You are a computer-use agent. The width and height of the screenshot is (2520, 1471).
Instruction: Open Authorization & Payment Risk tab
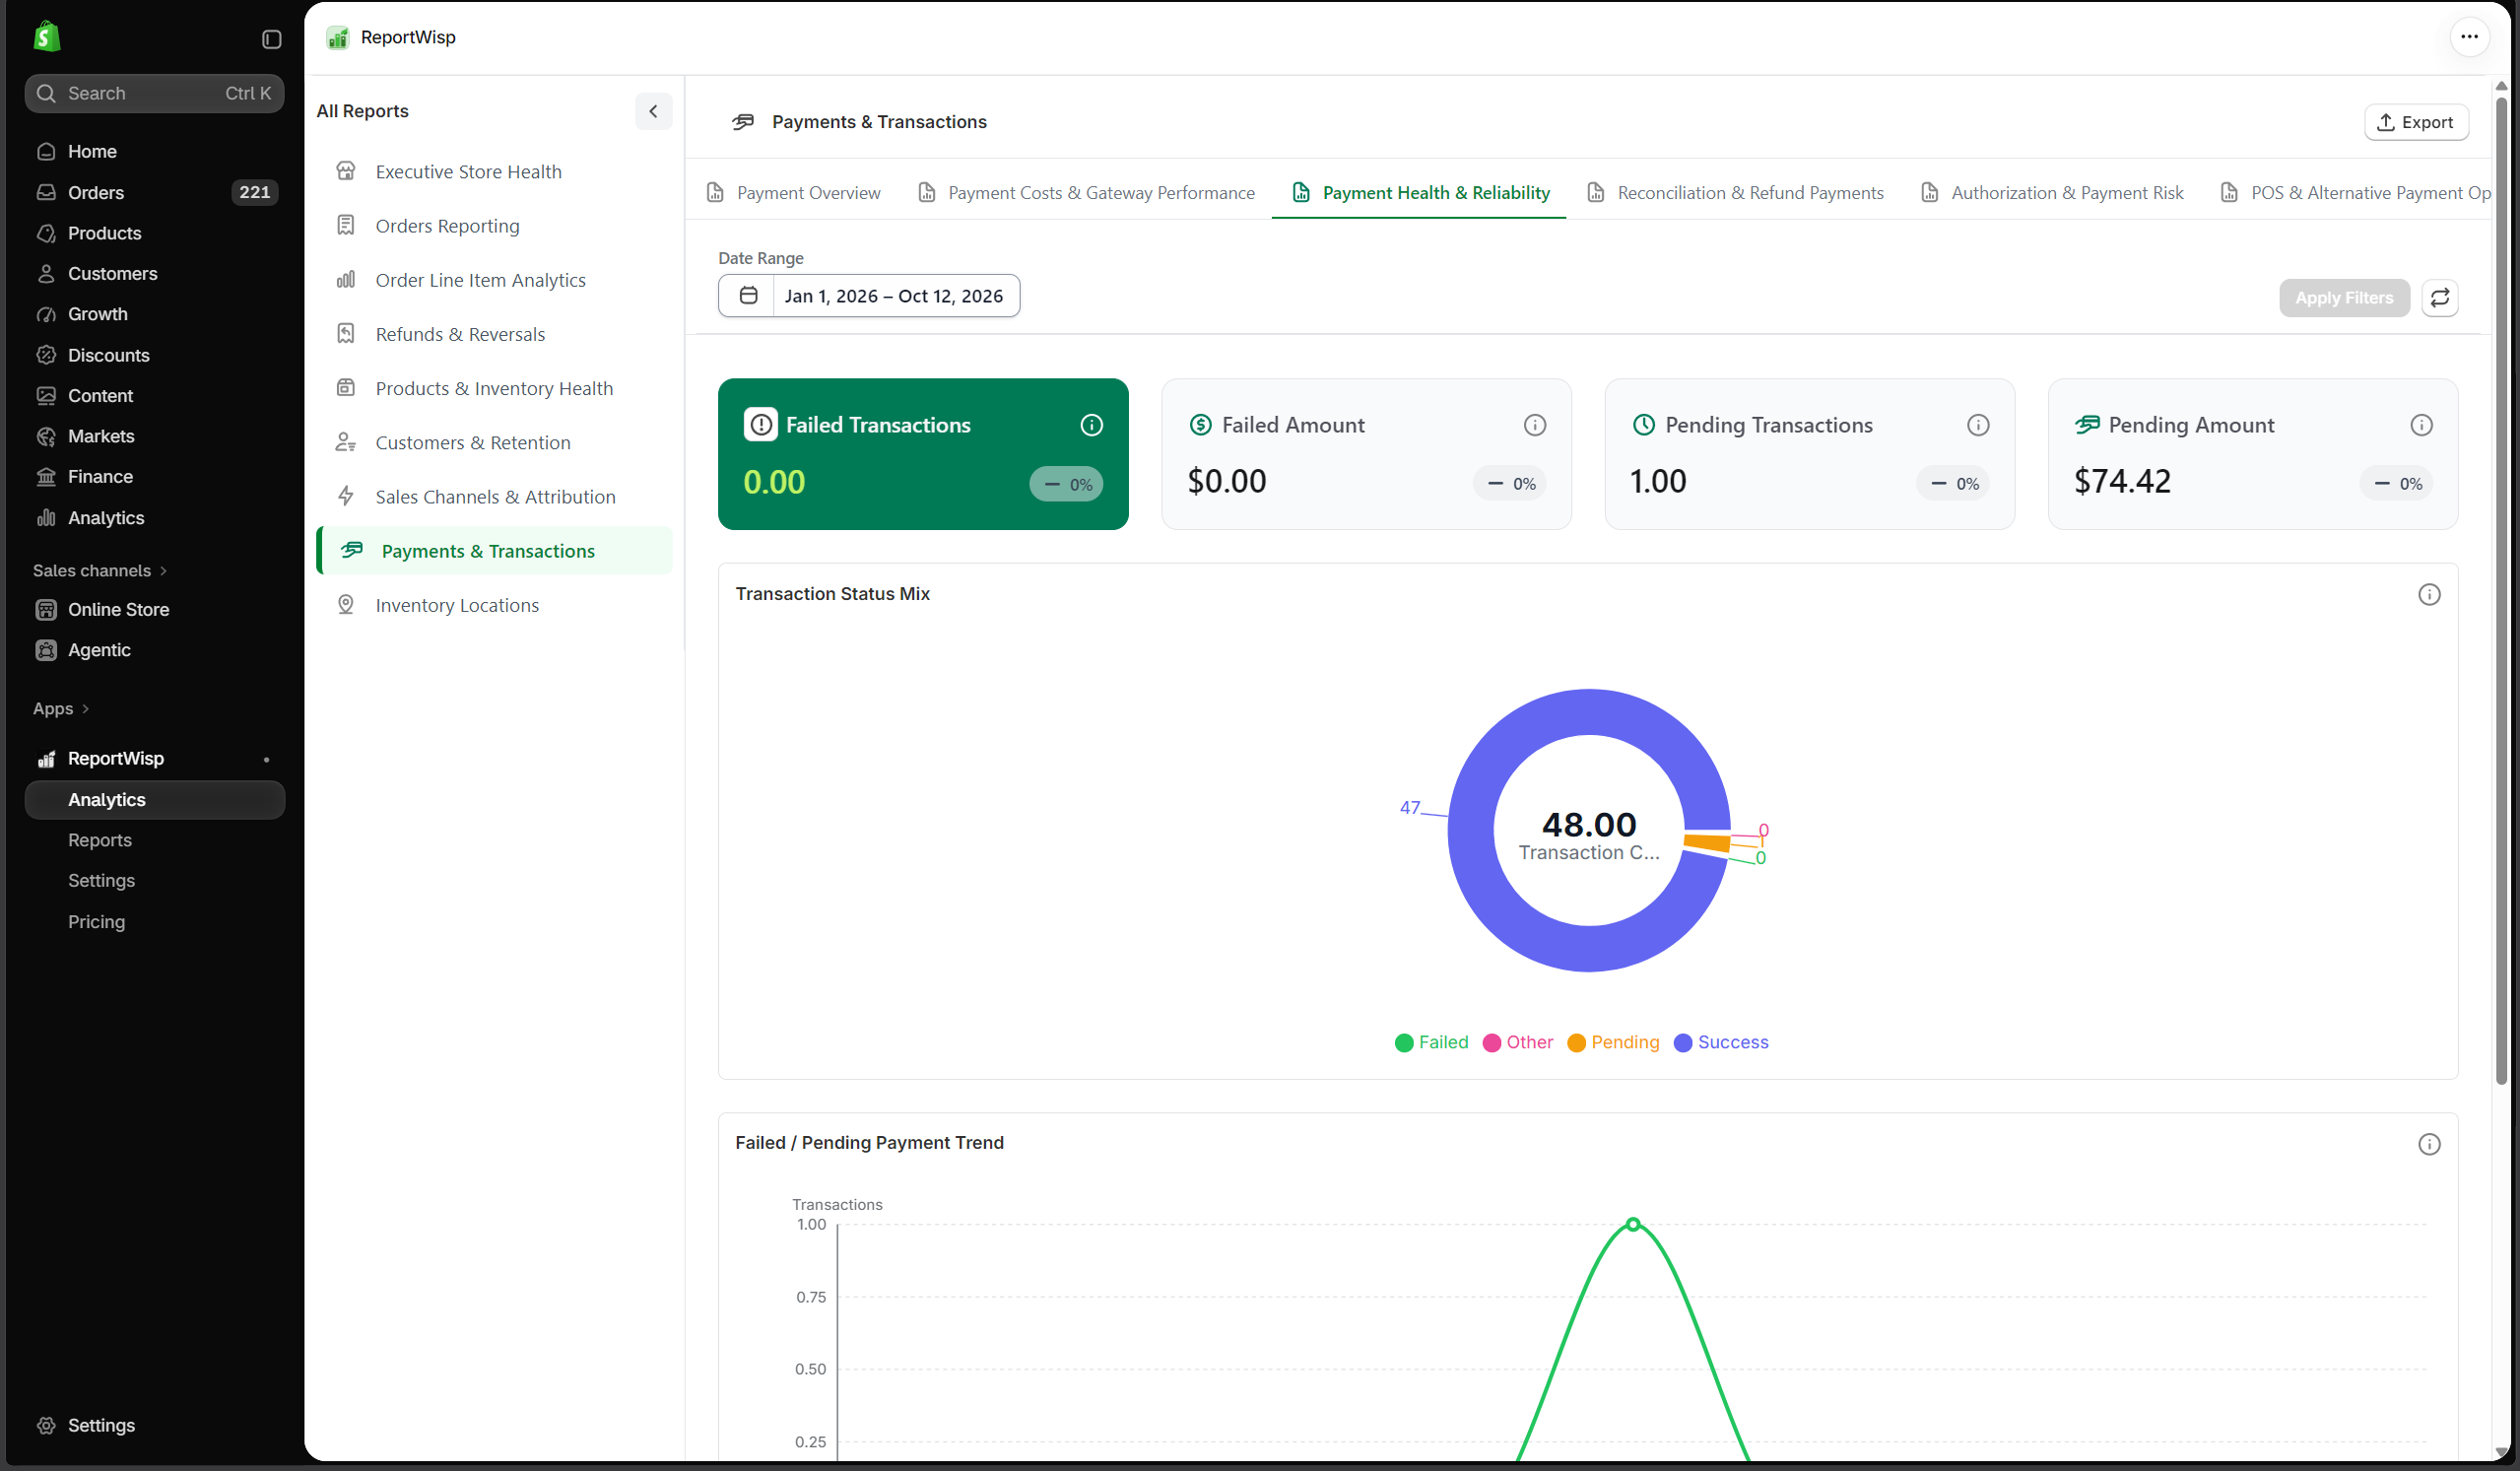[2052, 192]
